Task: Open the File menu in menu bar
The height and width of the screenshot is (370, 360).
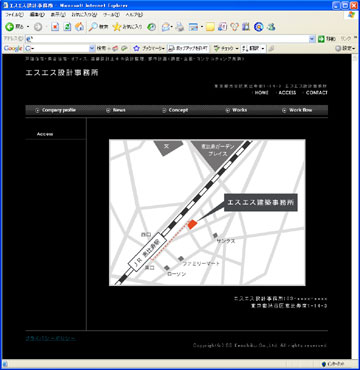Action: (14, 15)
